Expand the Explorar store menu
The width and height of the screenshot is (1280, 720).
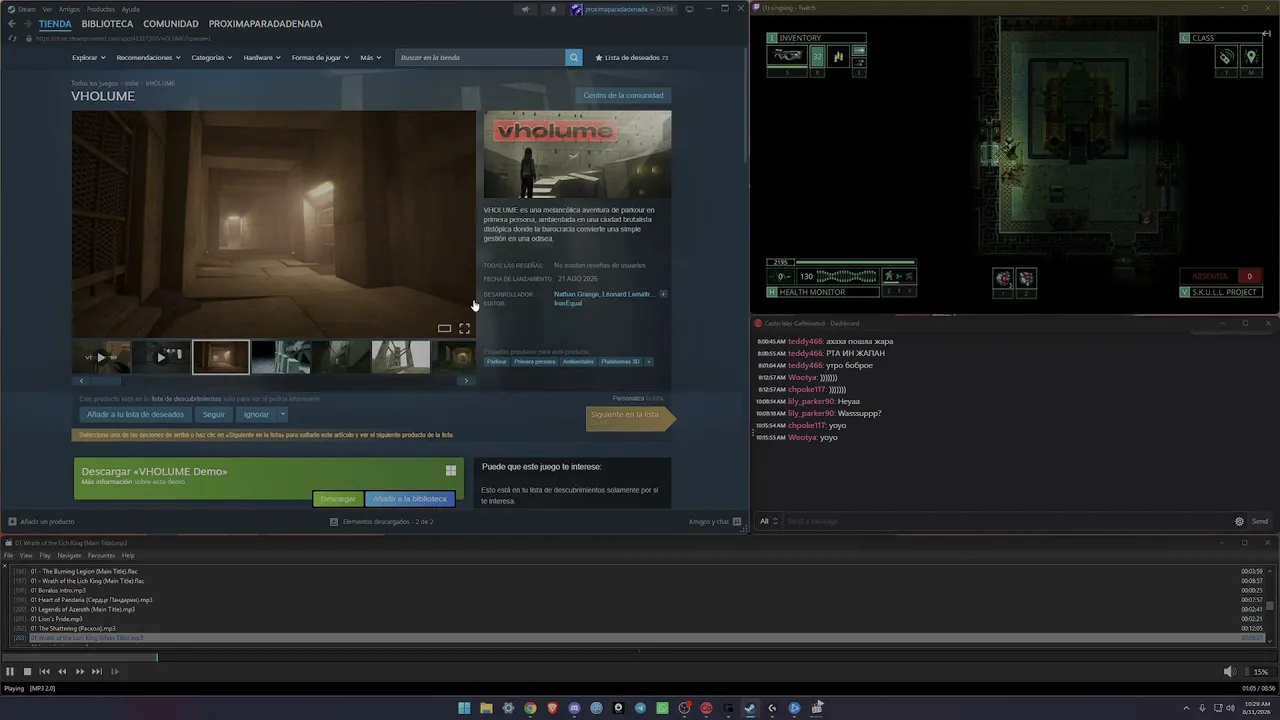pyautogui.click(x=89, y=58)
